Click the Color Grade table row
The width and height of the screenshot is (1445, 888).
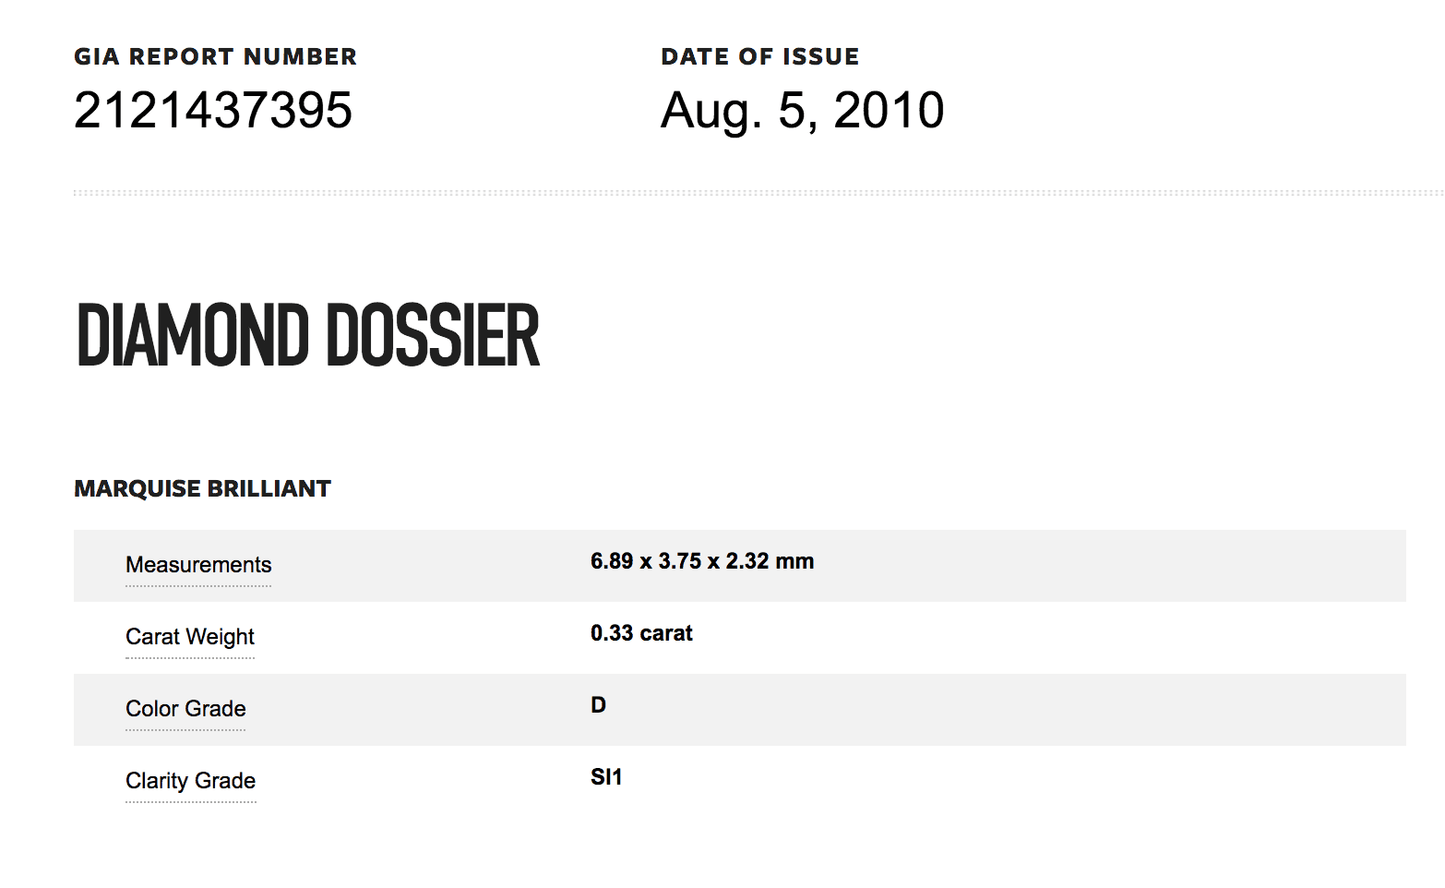click(740, 710)
